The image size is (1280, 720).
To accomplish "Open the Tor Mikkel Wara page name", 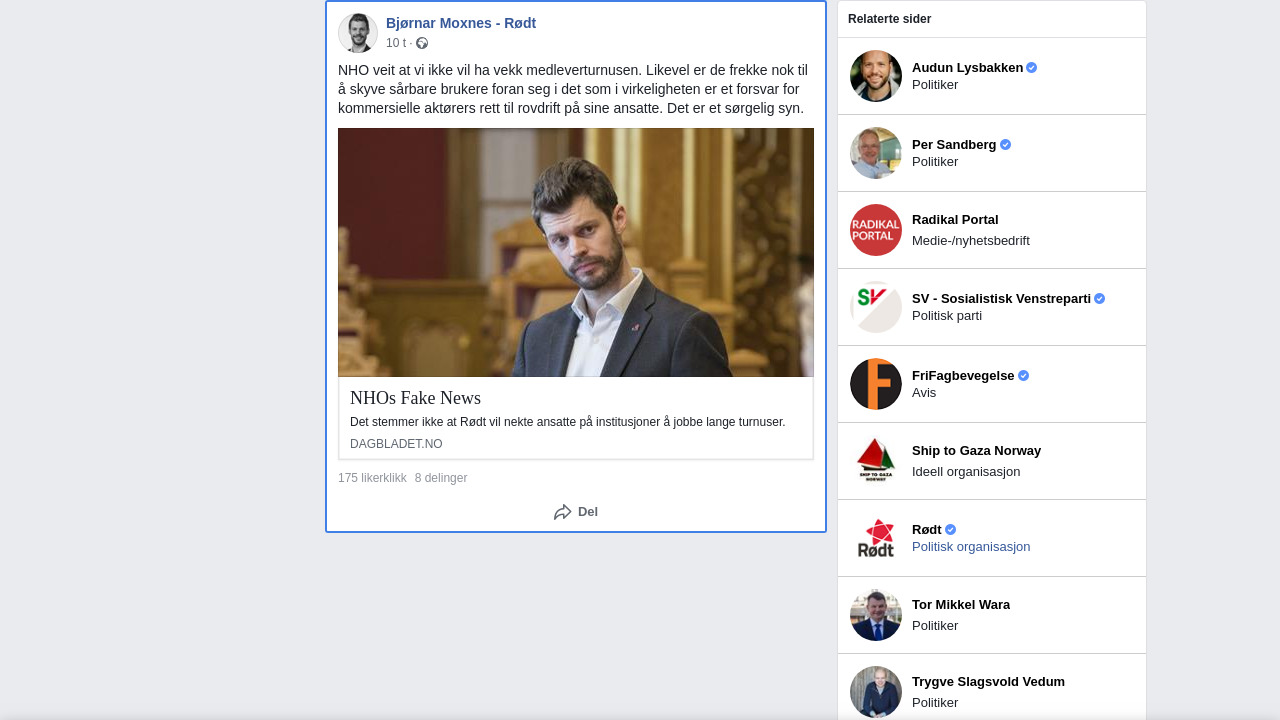I will pyautogui.click(x=961, y=605).
